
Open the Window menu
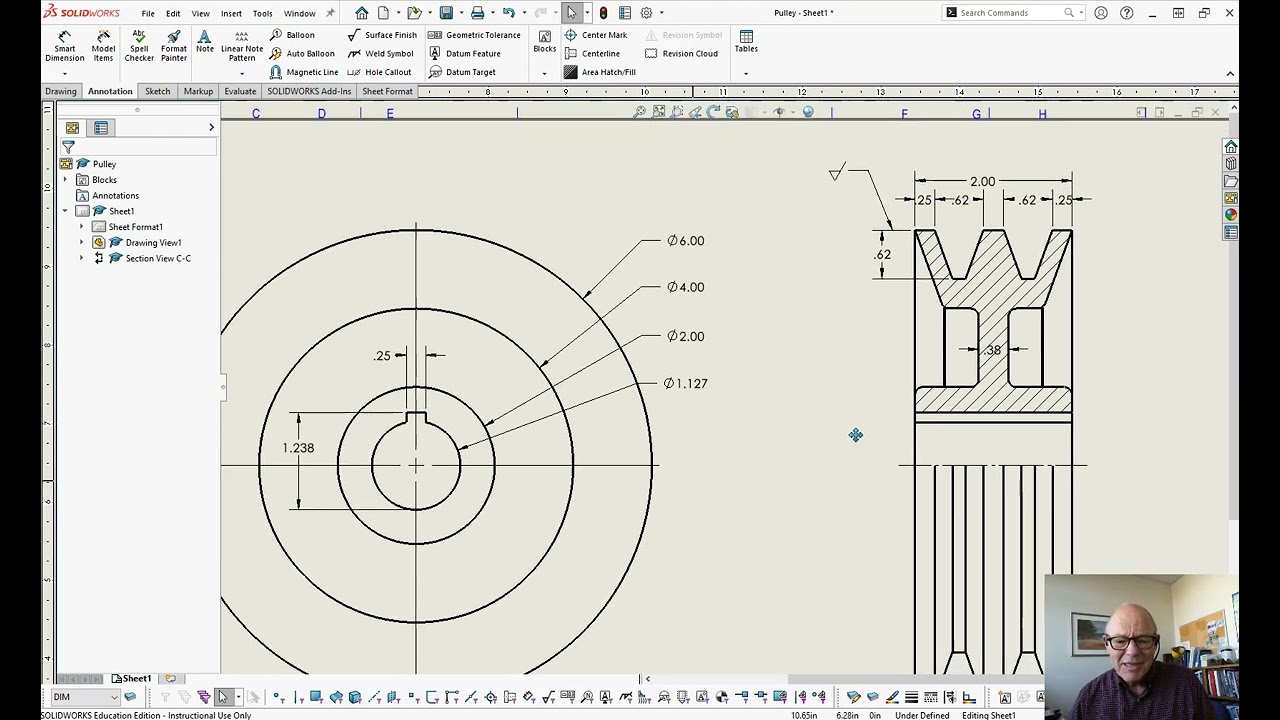(x=300, y=13)
